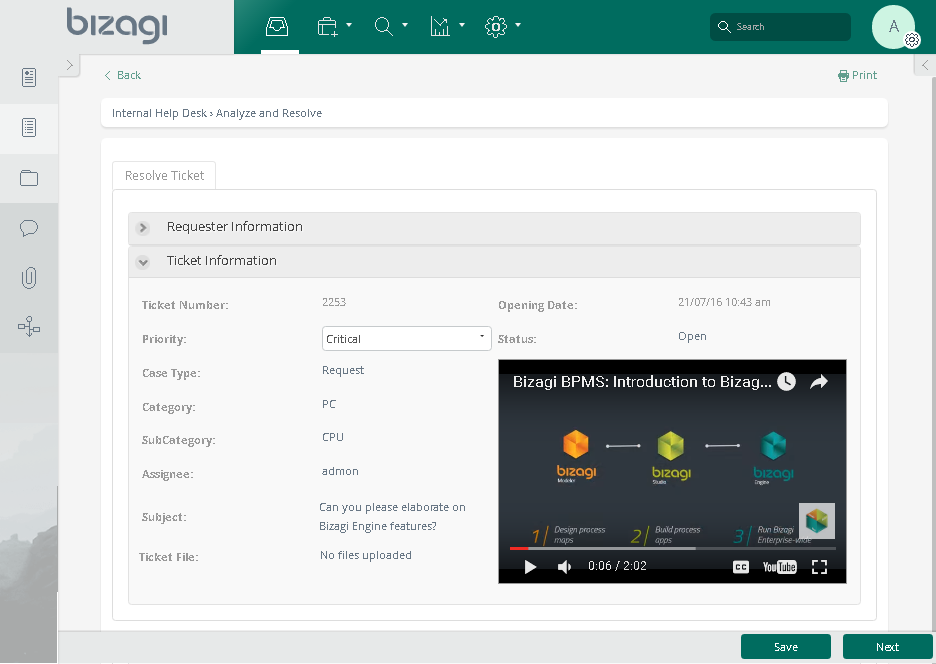
Task: Open the attachments paperclip sidebar icon
Action: (29, 278)
